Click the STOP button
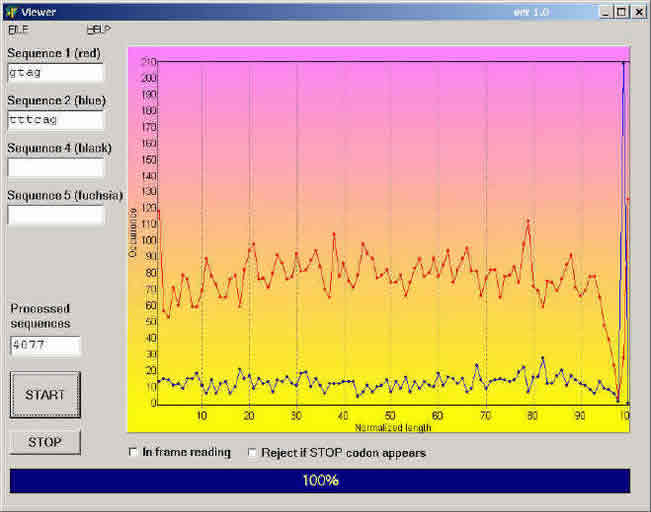 (x=45, y=442)
